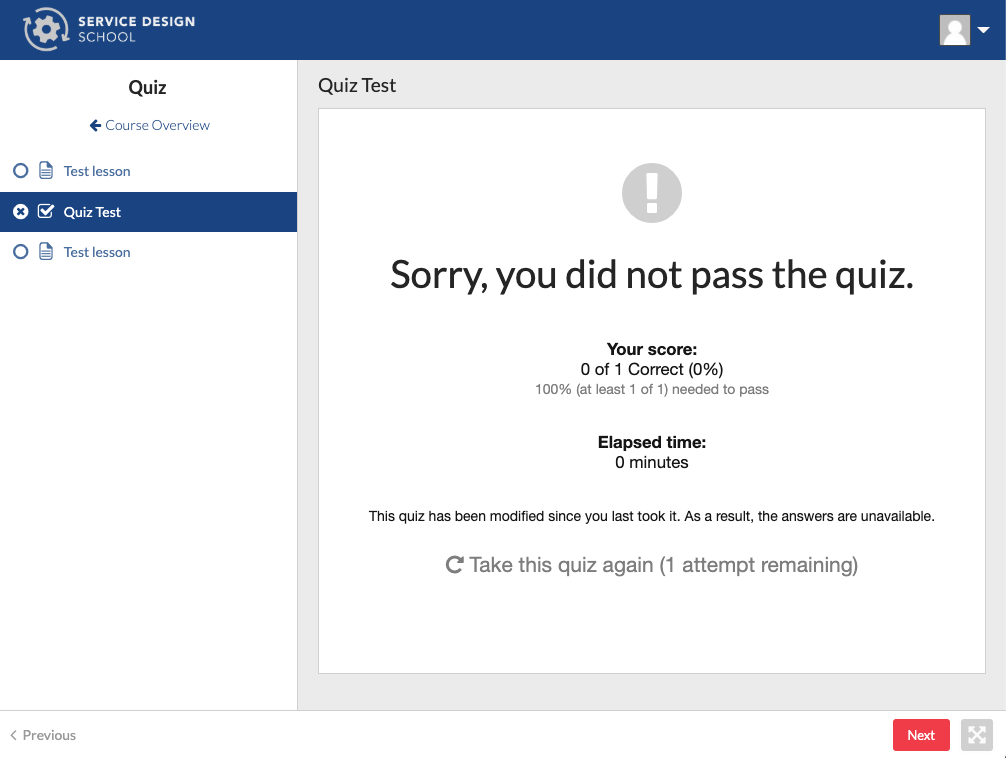Click the 'quiz has been modified' notice

(652, 516)
